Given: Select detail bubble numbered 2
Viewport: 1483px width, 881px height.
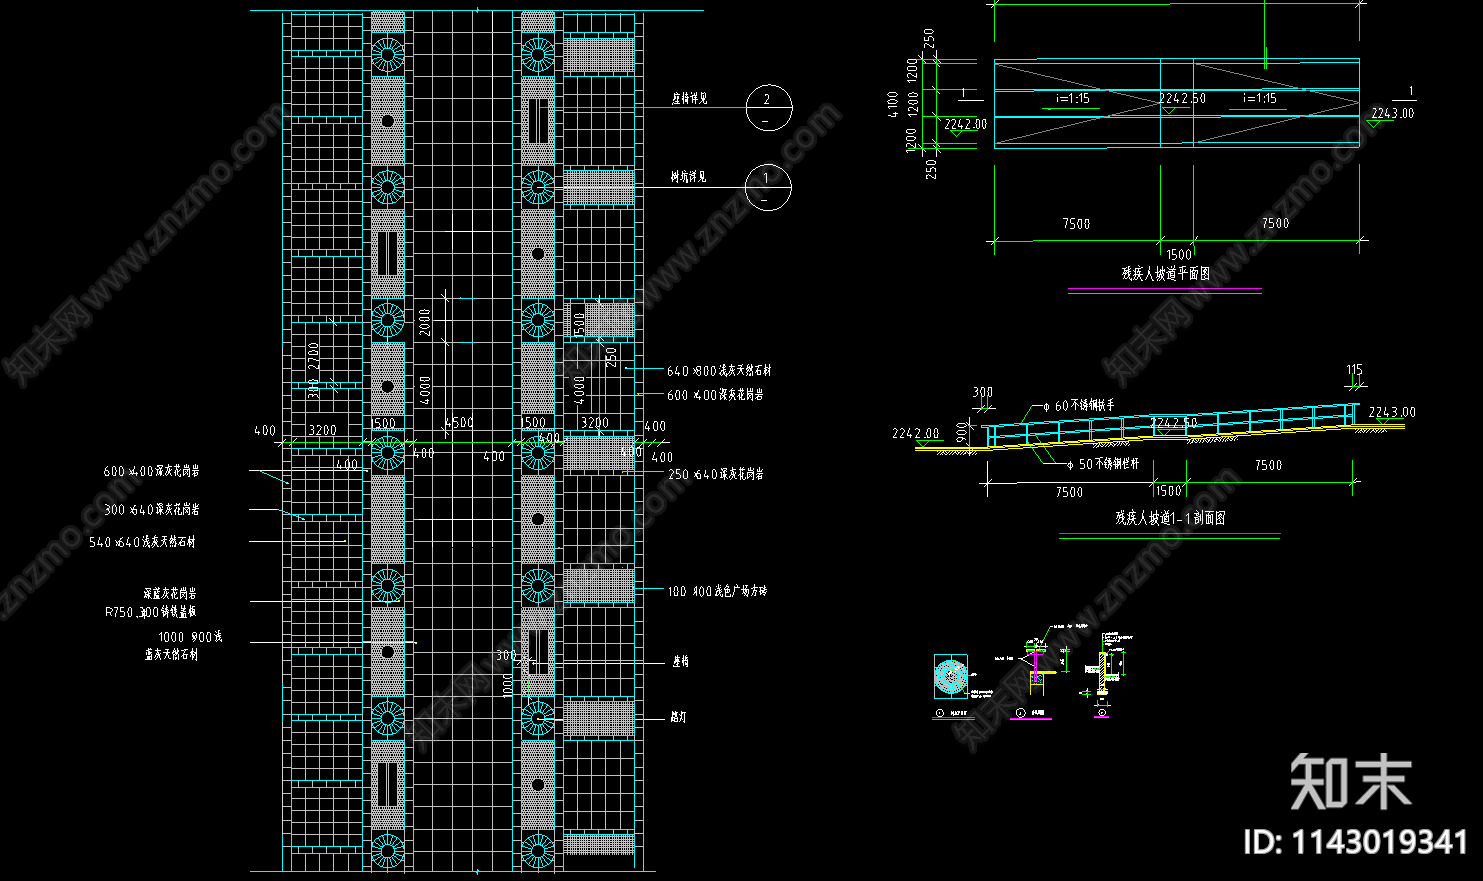Looking at the screenshot, I should pos(769,108).
